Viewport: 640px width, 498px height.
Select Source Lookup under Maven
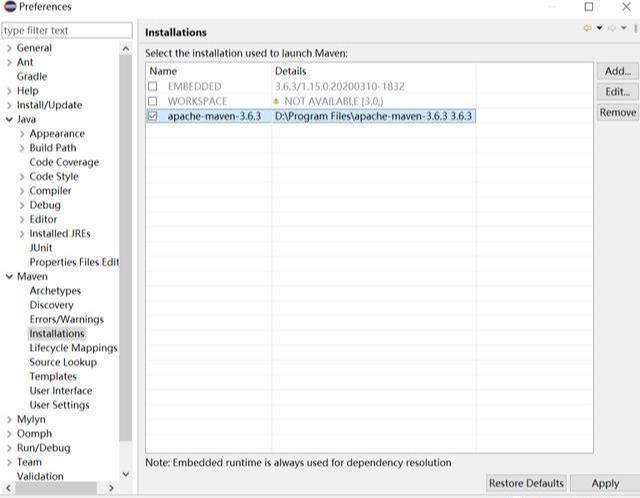pyautogui.click(x=63, y=362)
